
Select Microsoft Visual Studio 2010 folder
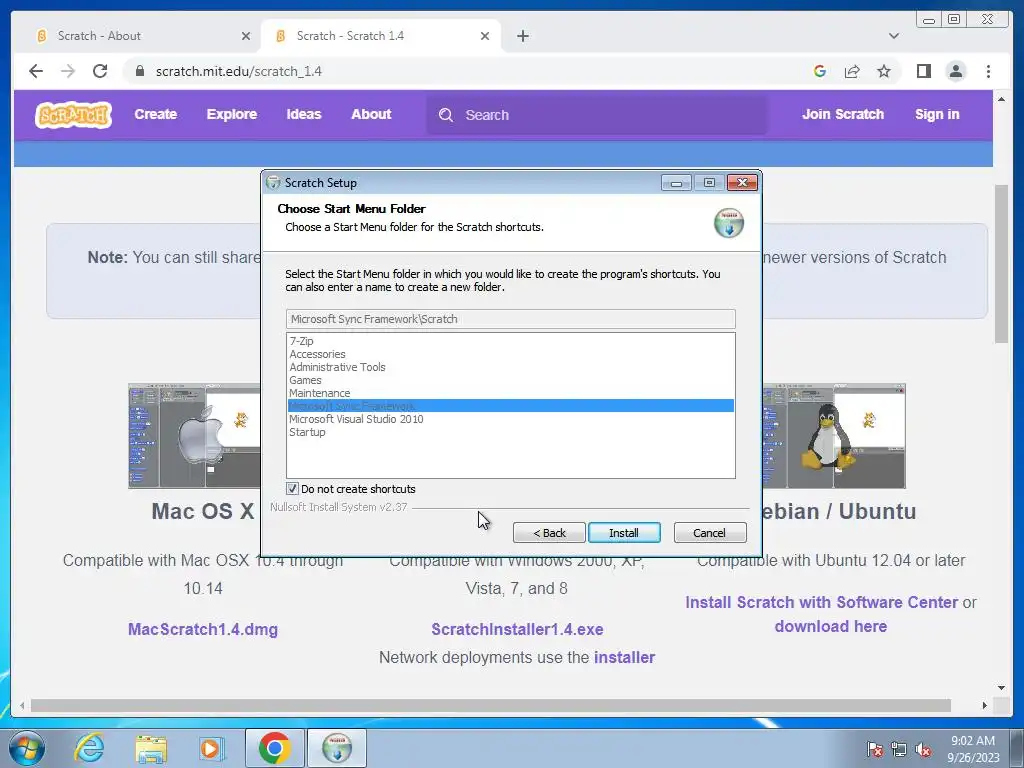click(x=511, y=419)
